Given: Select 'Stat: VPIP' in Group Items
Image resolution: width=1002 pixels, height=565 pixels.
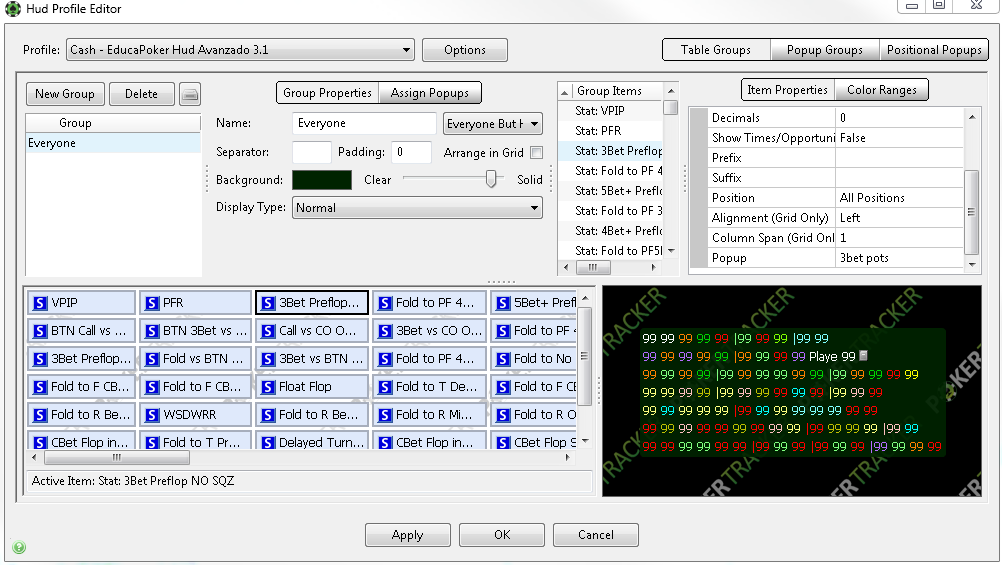Looking at the screenshot, I should pos(610,111).
